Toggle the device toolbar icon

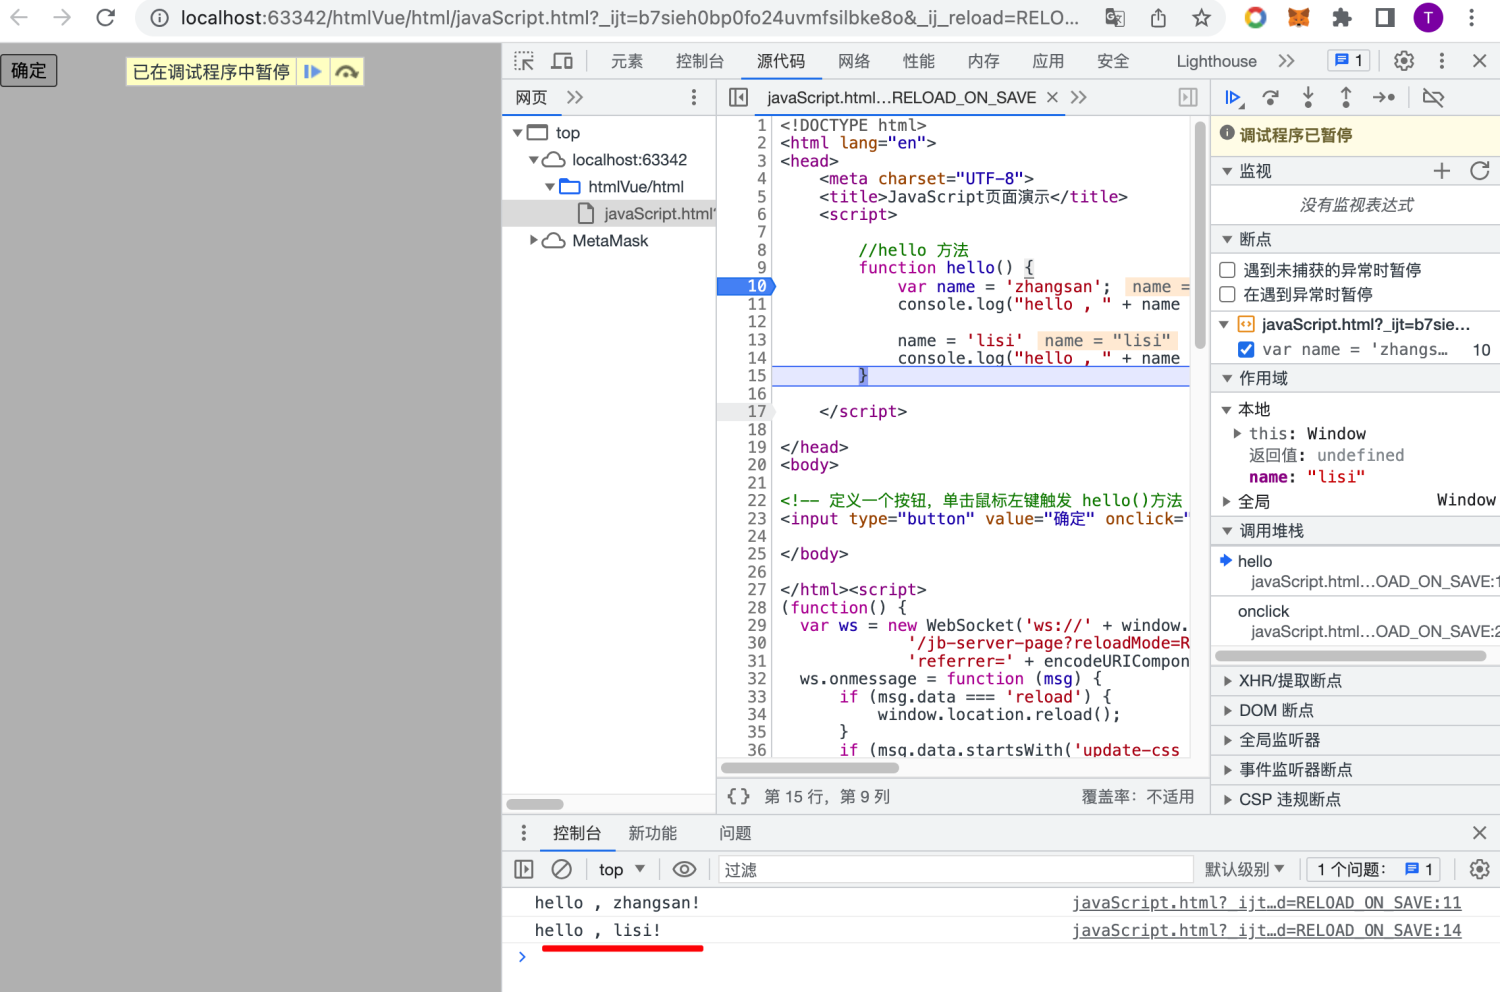pyautogui.click(x=562, y=61)
